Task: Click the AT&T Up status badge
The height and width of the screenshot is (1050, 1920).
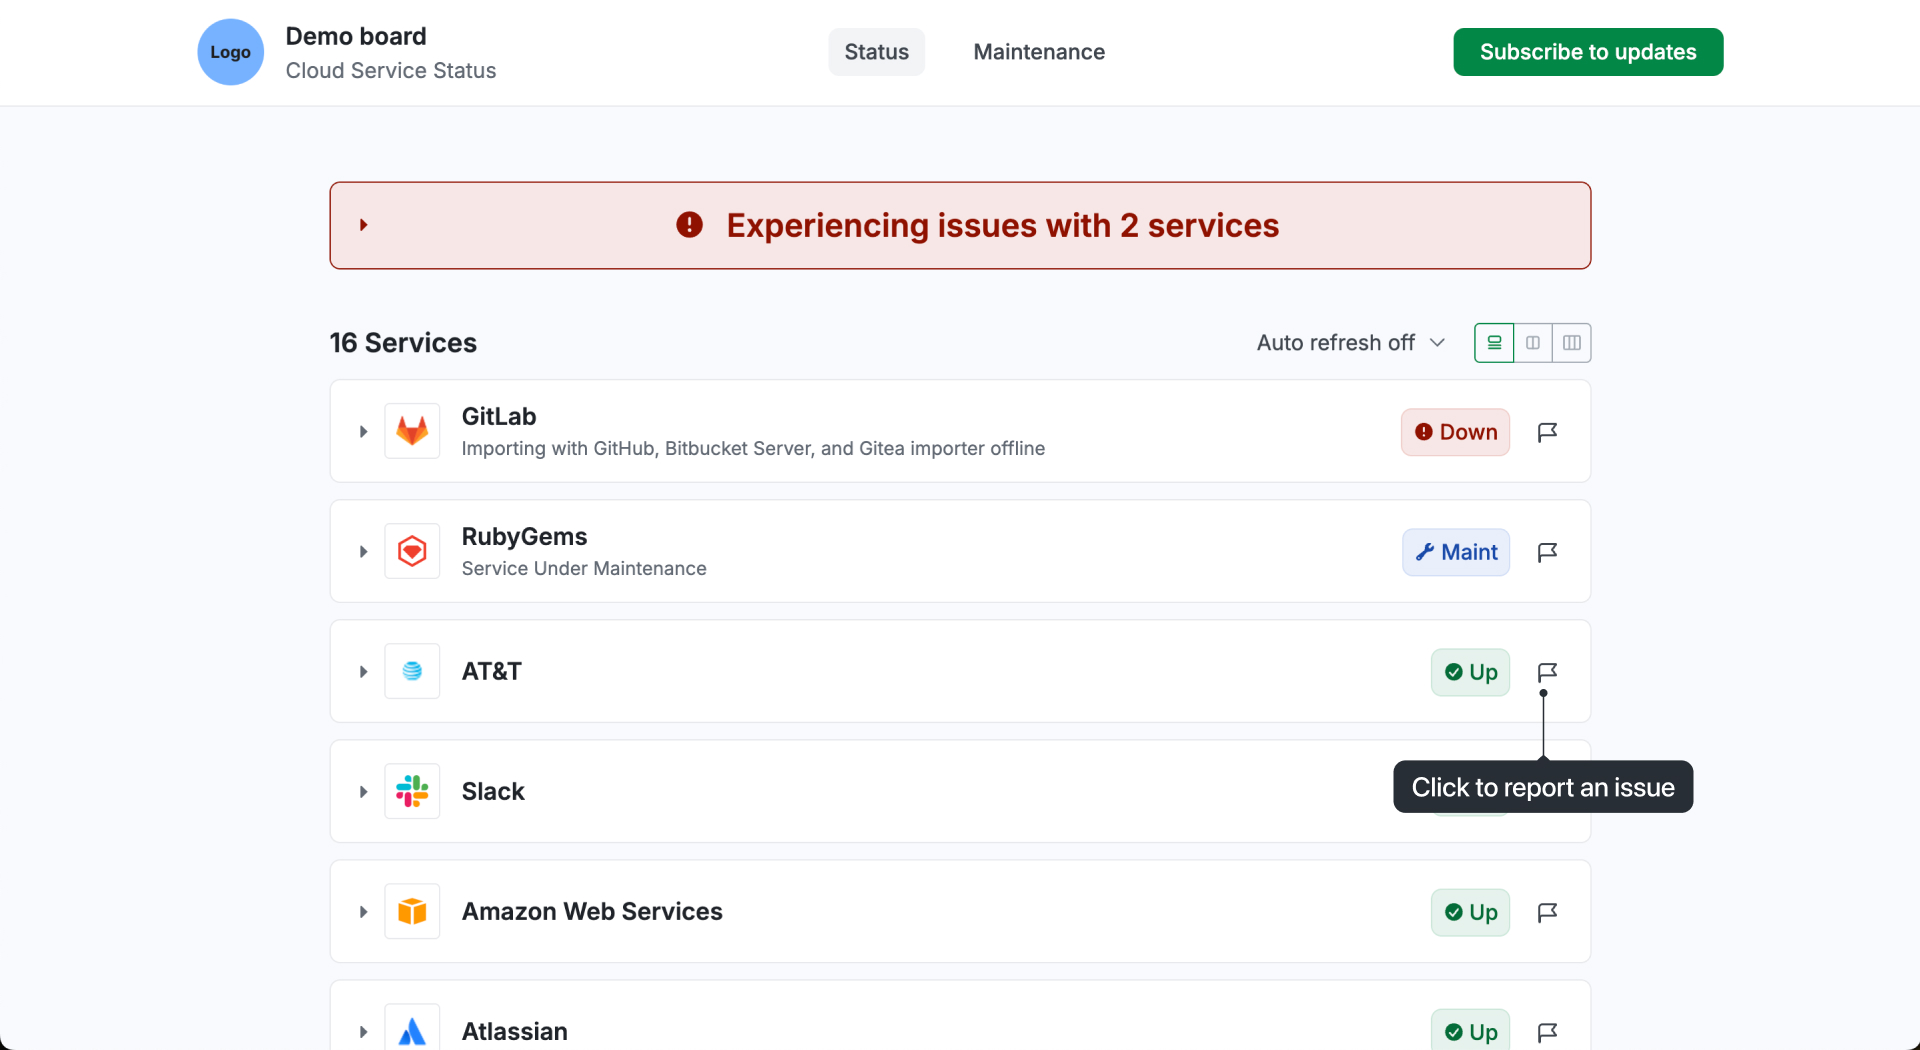Action: (1470, 672)
